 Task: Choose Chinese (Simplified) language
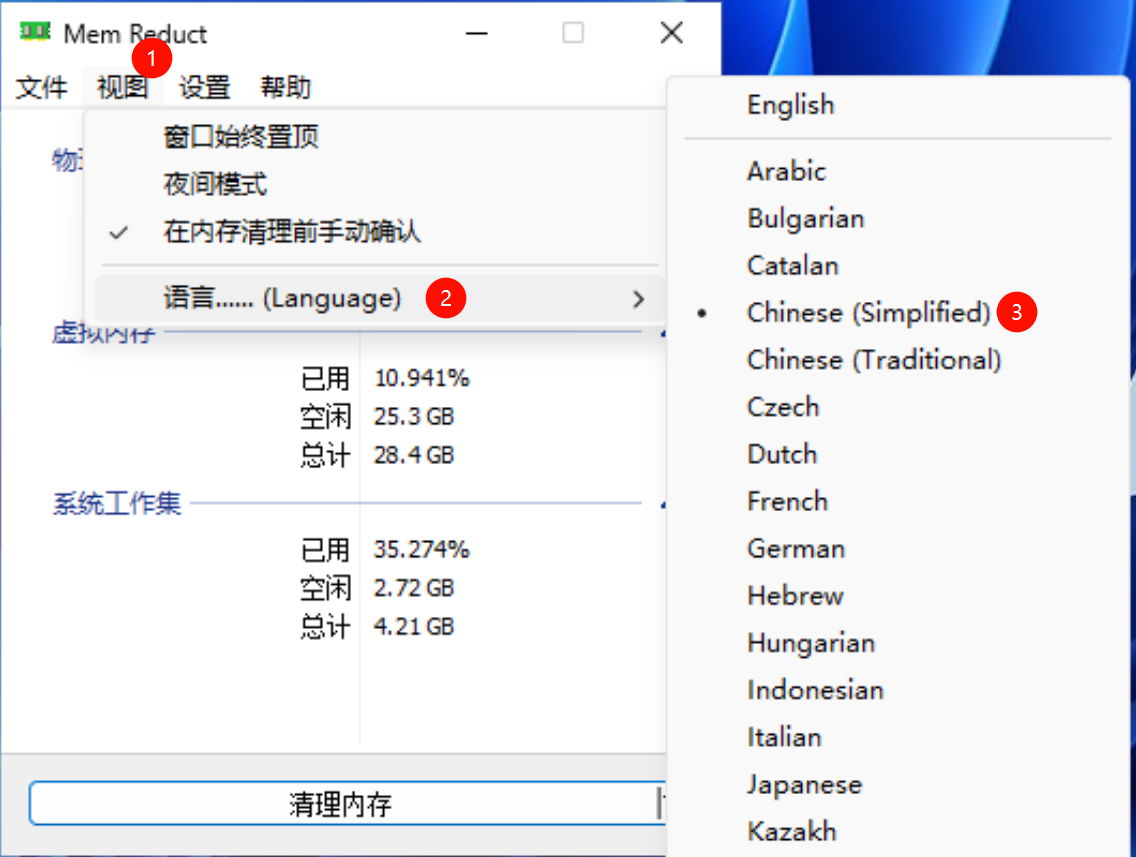[x=868, y=313]
